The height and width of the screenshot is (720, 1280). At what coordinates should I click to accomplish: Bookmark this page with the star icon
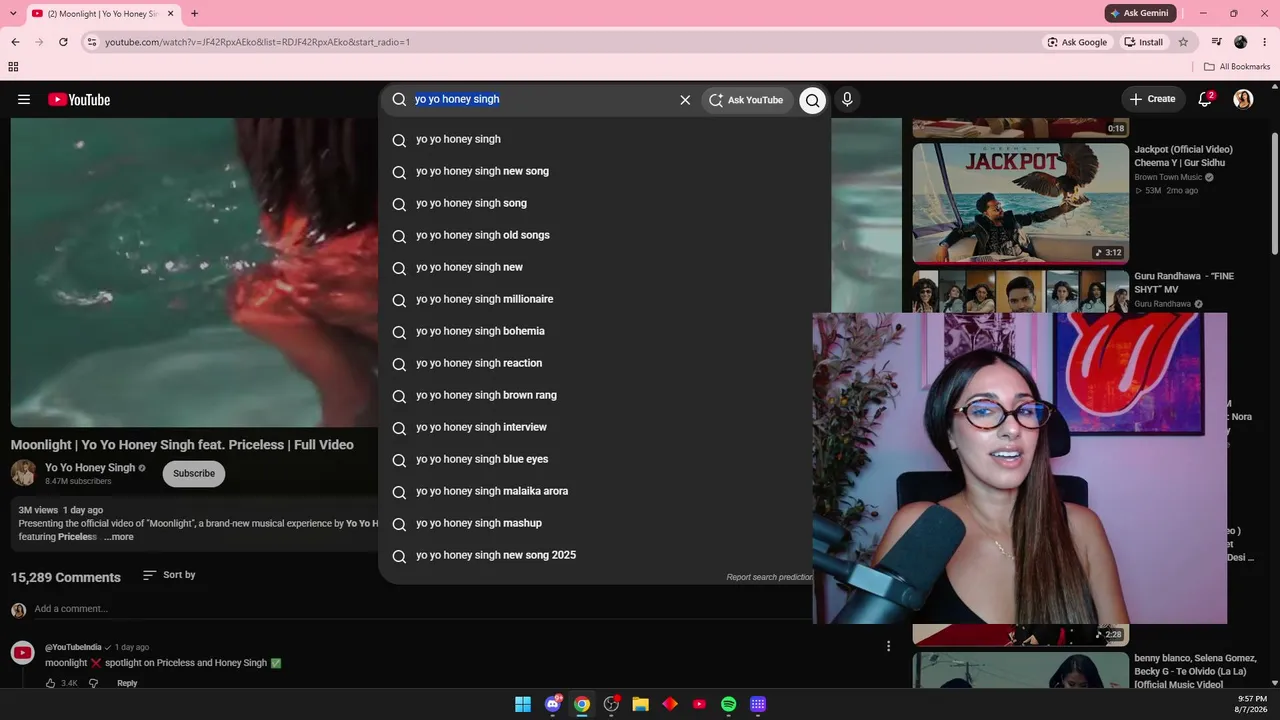pos(1183,42)
